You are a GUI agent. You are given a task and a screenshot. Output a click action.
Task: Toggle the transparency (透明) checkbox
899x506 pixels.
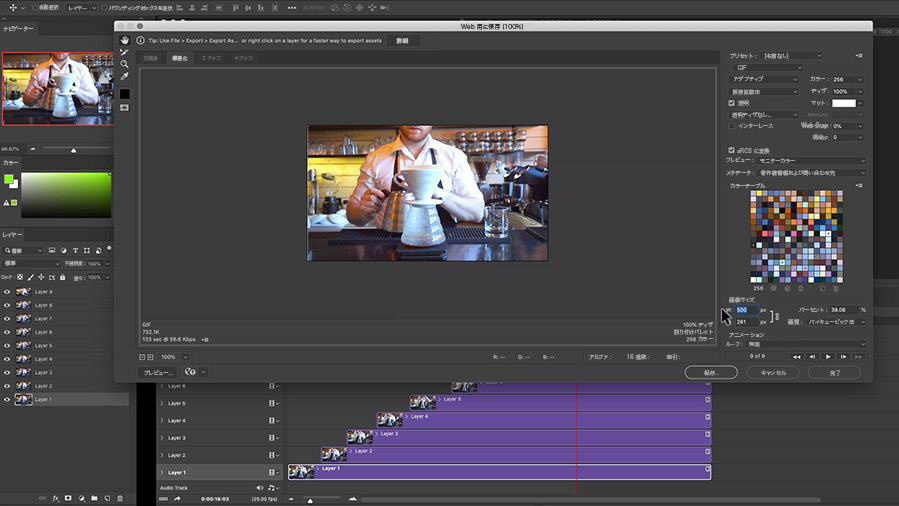point(731,103)
